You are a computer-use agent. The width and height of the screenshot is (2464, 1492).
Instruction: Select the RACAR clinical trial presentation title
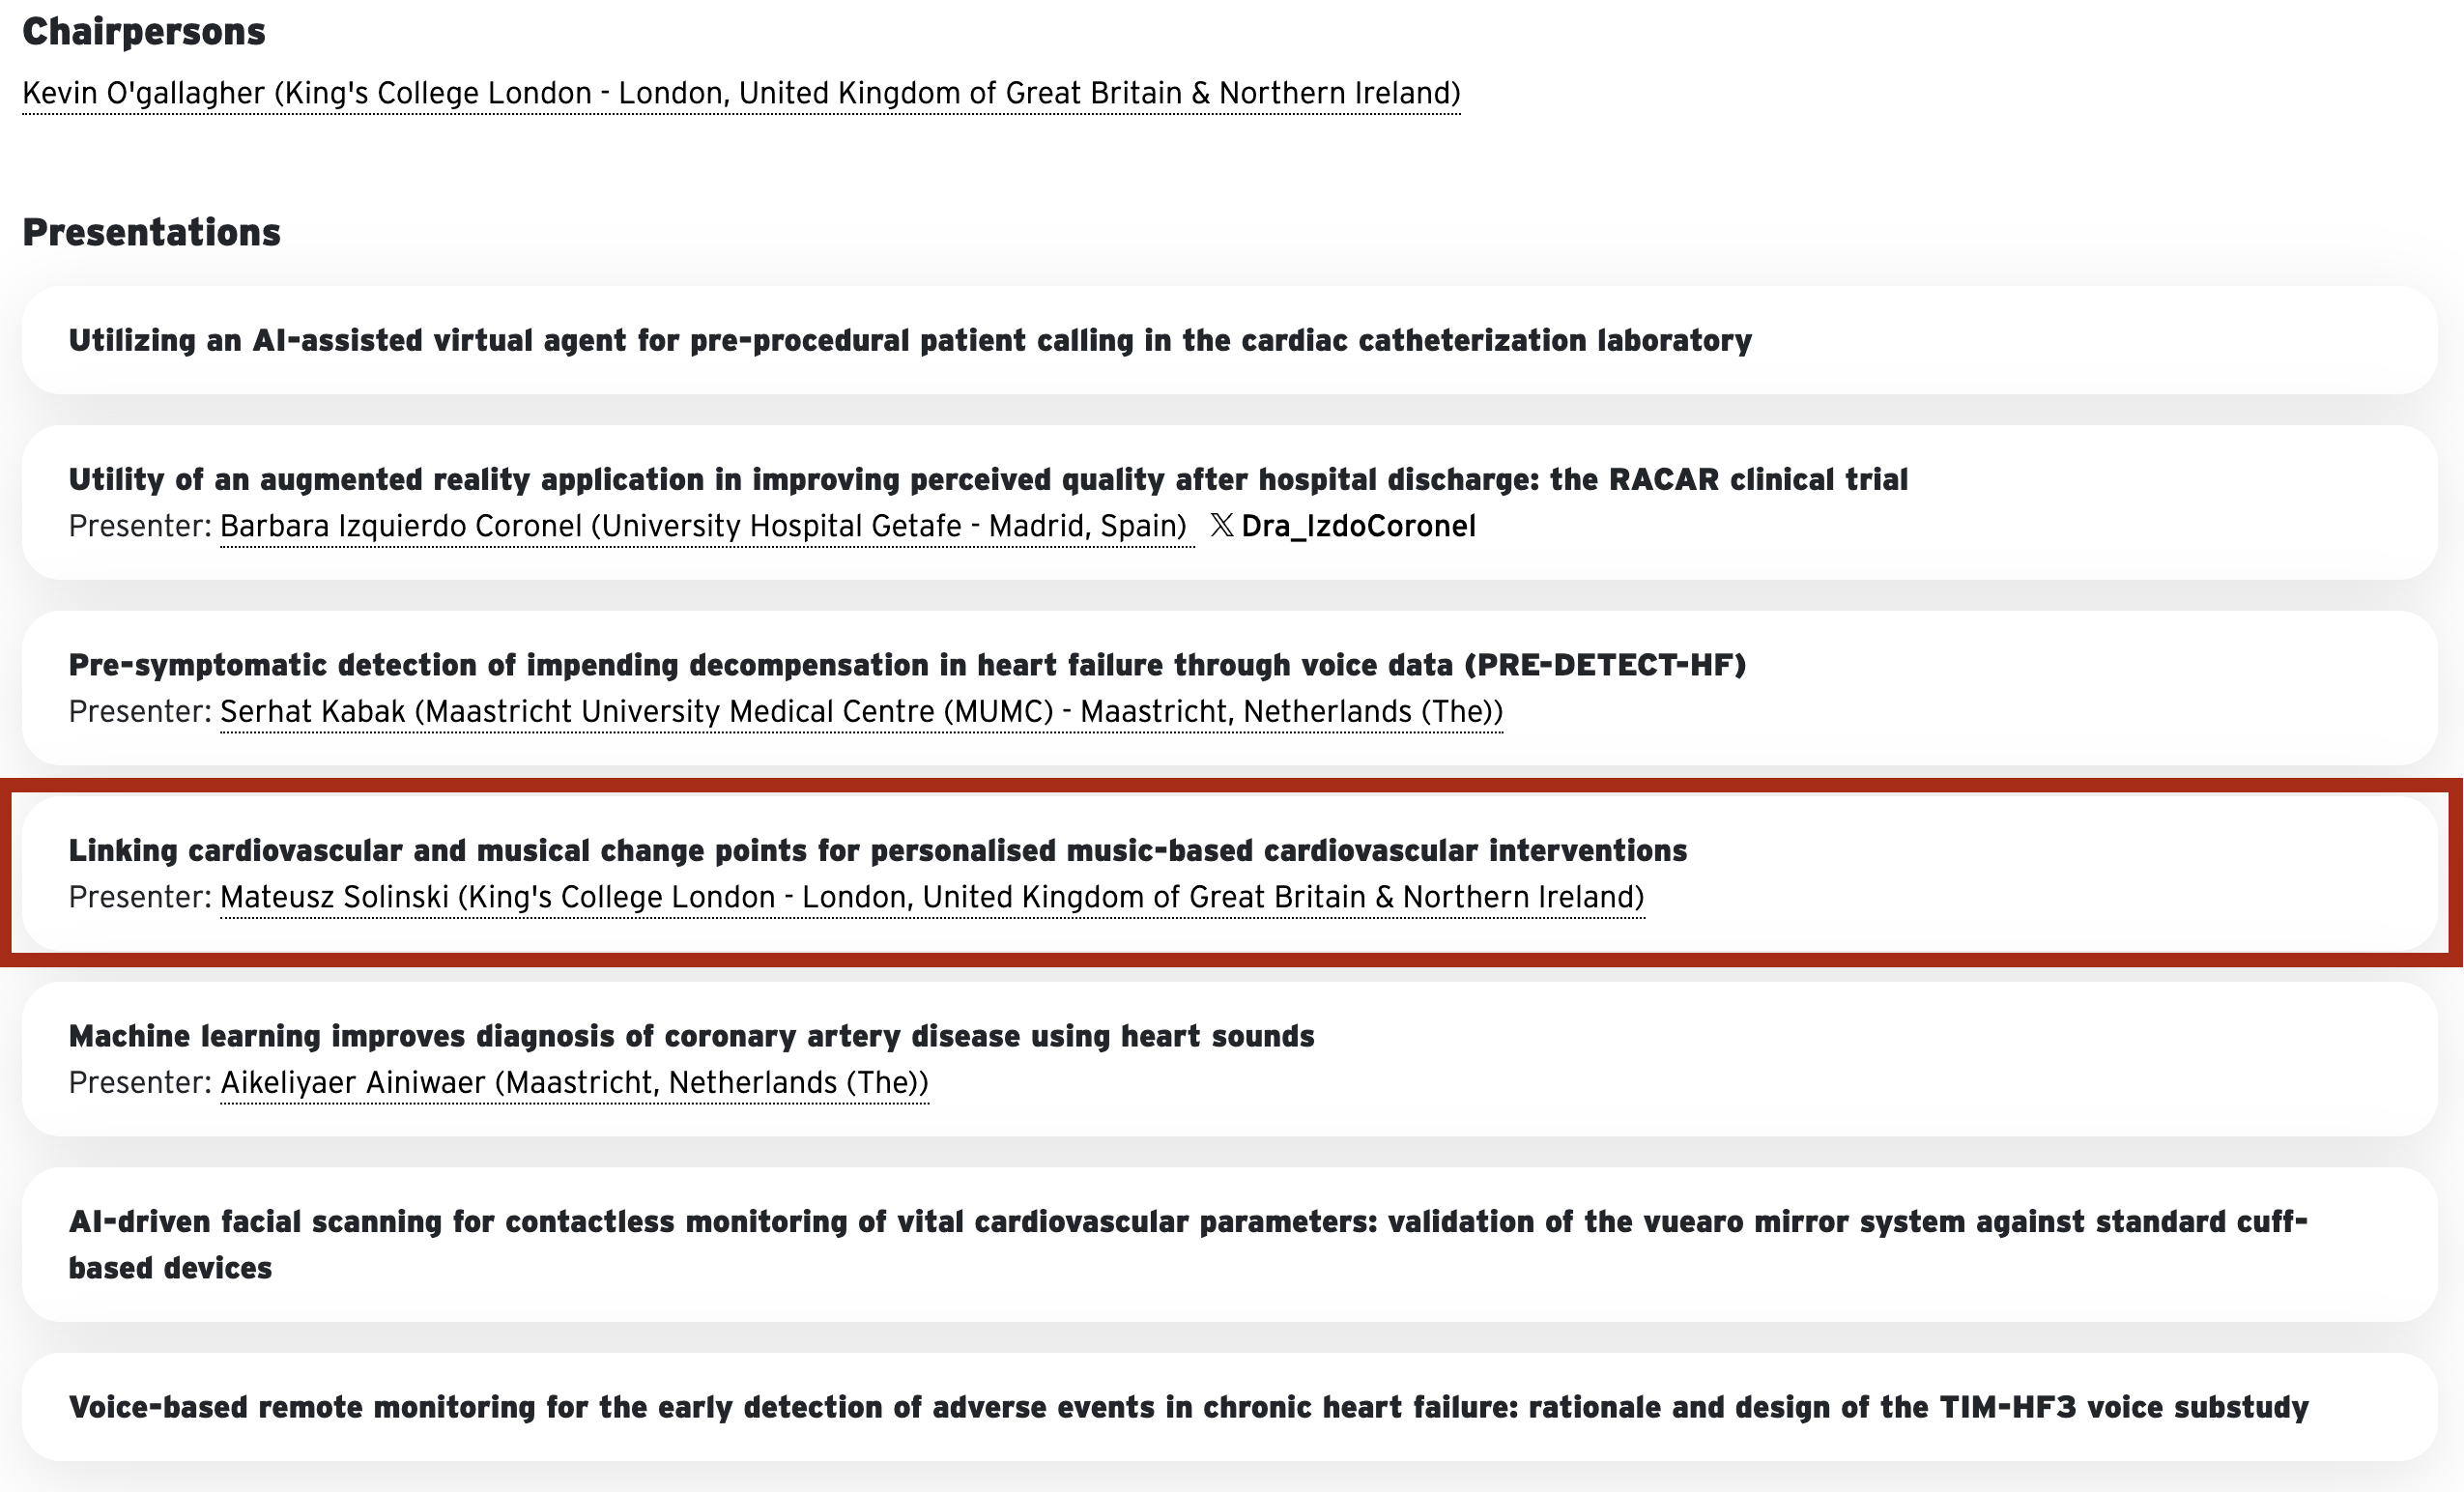pyautogui.click(x=988, y=479)
